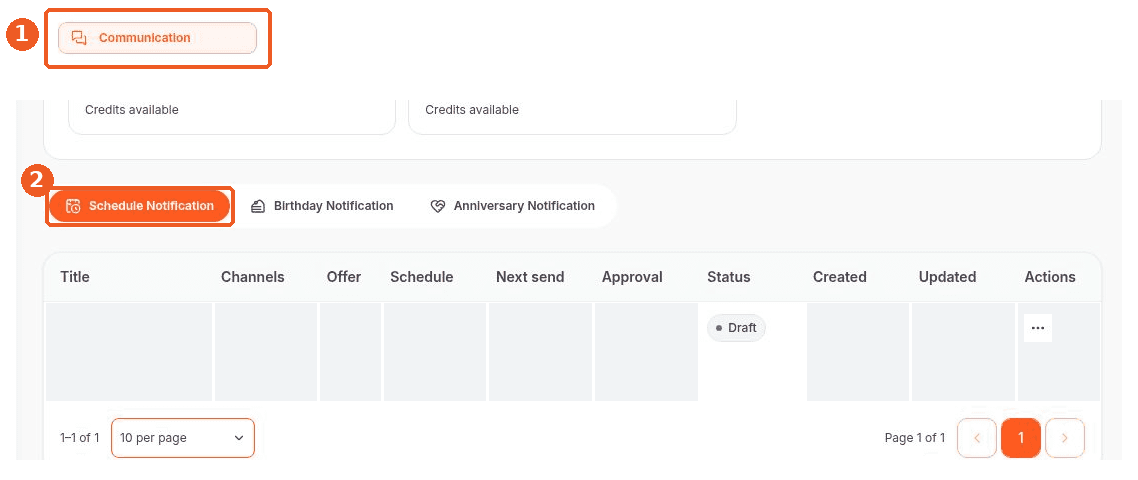This screenshot has height=480, width=1138.
Task: Open the 10 per page dropdown
Action: tap(183, 438)
